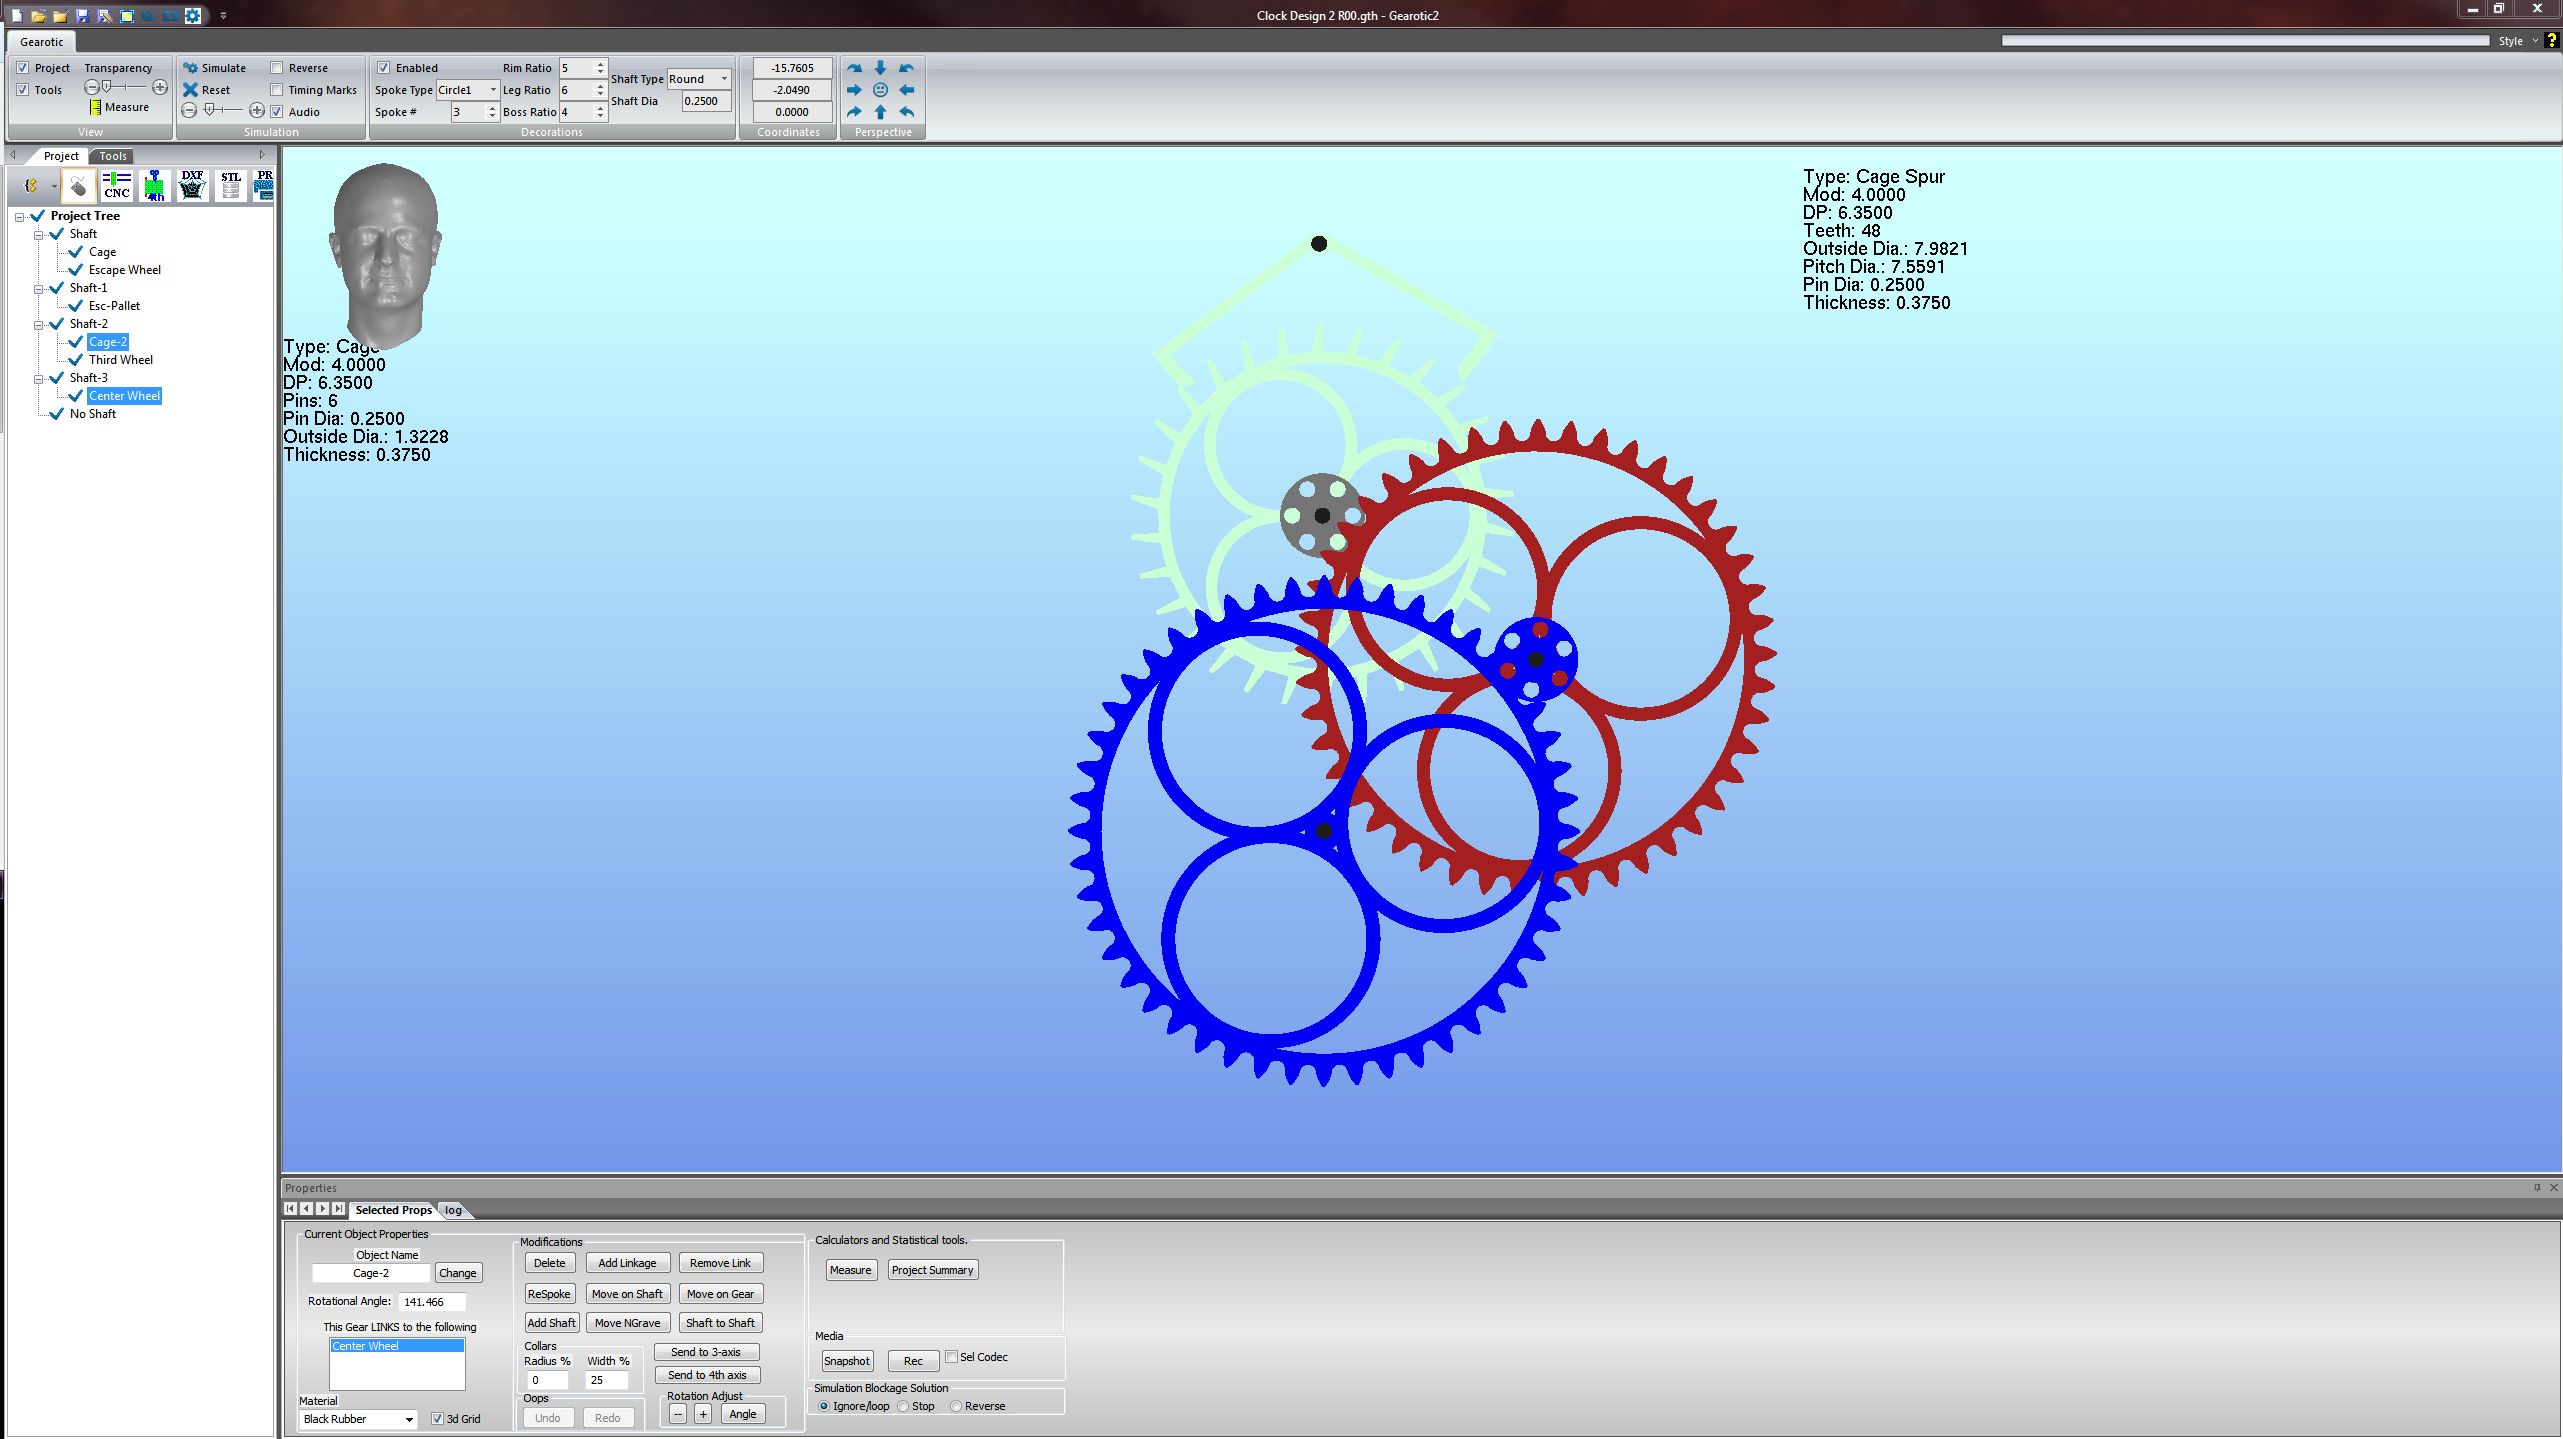Open the log tab in Properties
This screenshot has width=2563, height=1439.
(x=453, y=1210)
